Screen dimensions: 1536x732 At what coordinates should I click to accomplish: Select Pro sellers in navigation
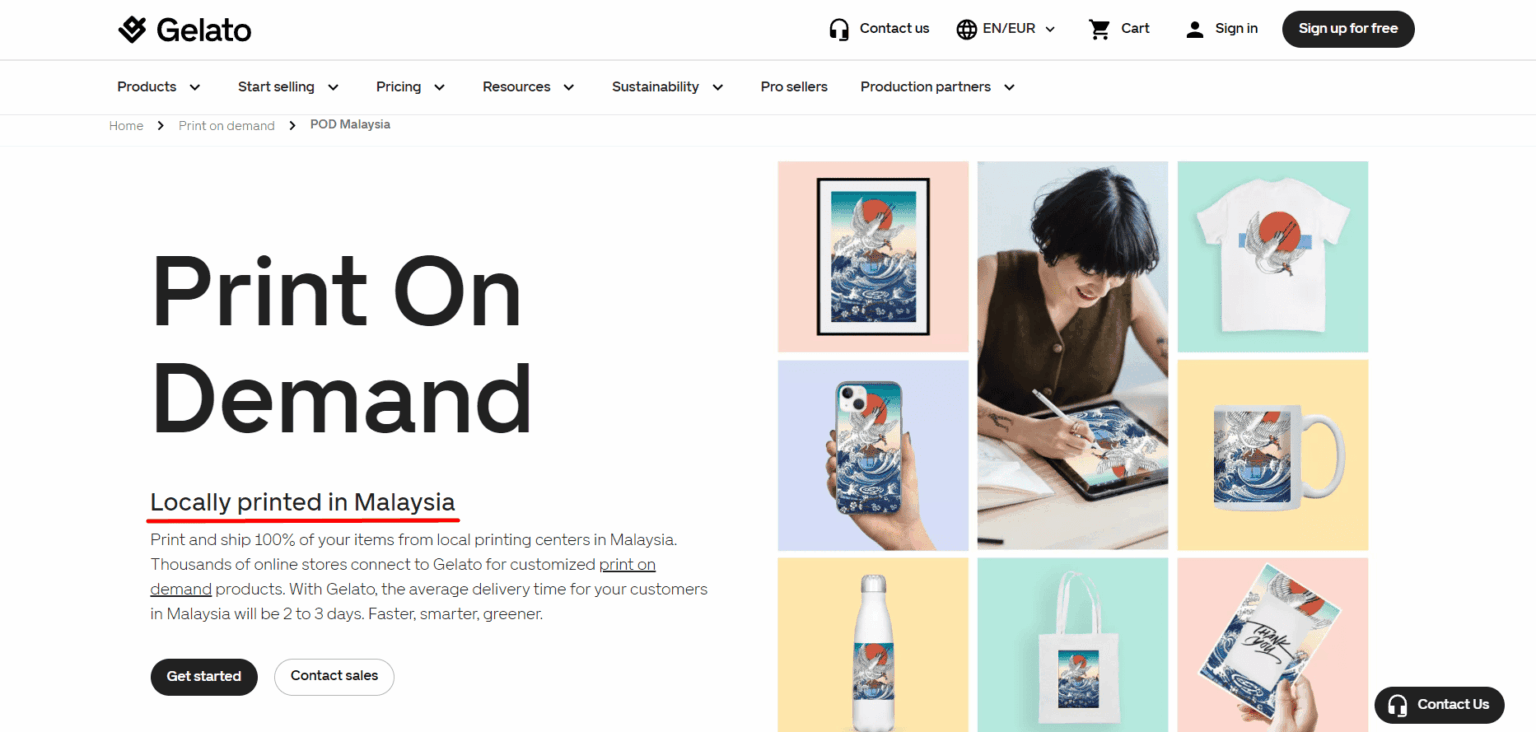(794, 87)
